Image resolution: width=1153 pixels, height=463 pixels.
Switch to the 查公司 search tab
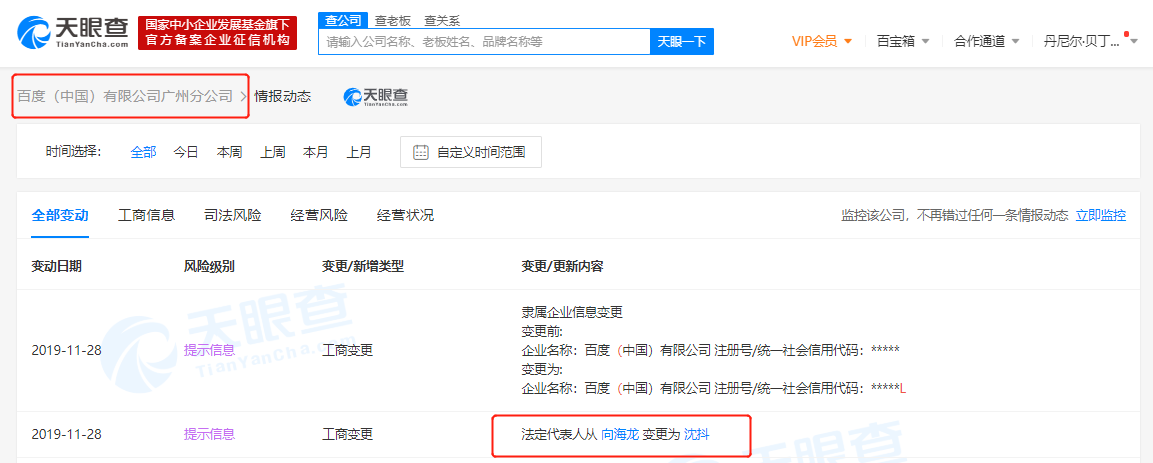(343, 21)
